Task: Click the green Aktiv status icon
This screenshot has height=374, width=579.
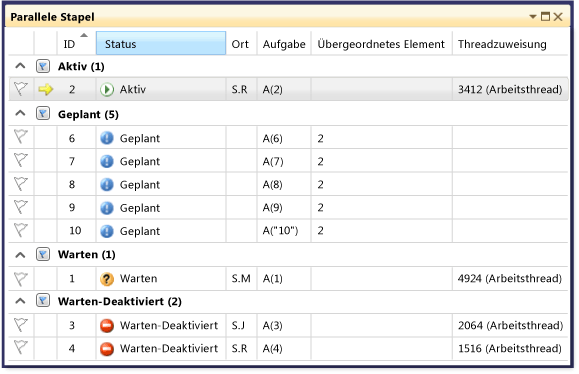Action: (107, 89)
